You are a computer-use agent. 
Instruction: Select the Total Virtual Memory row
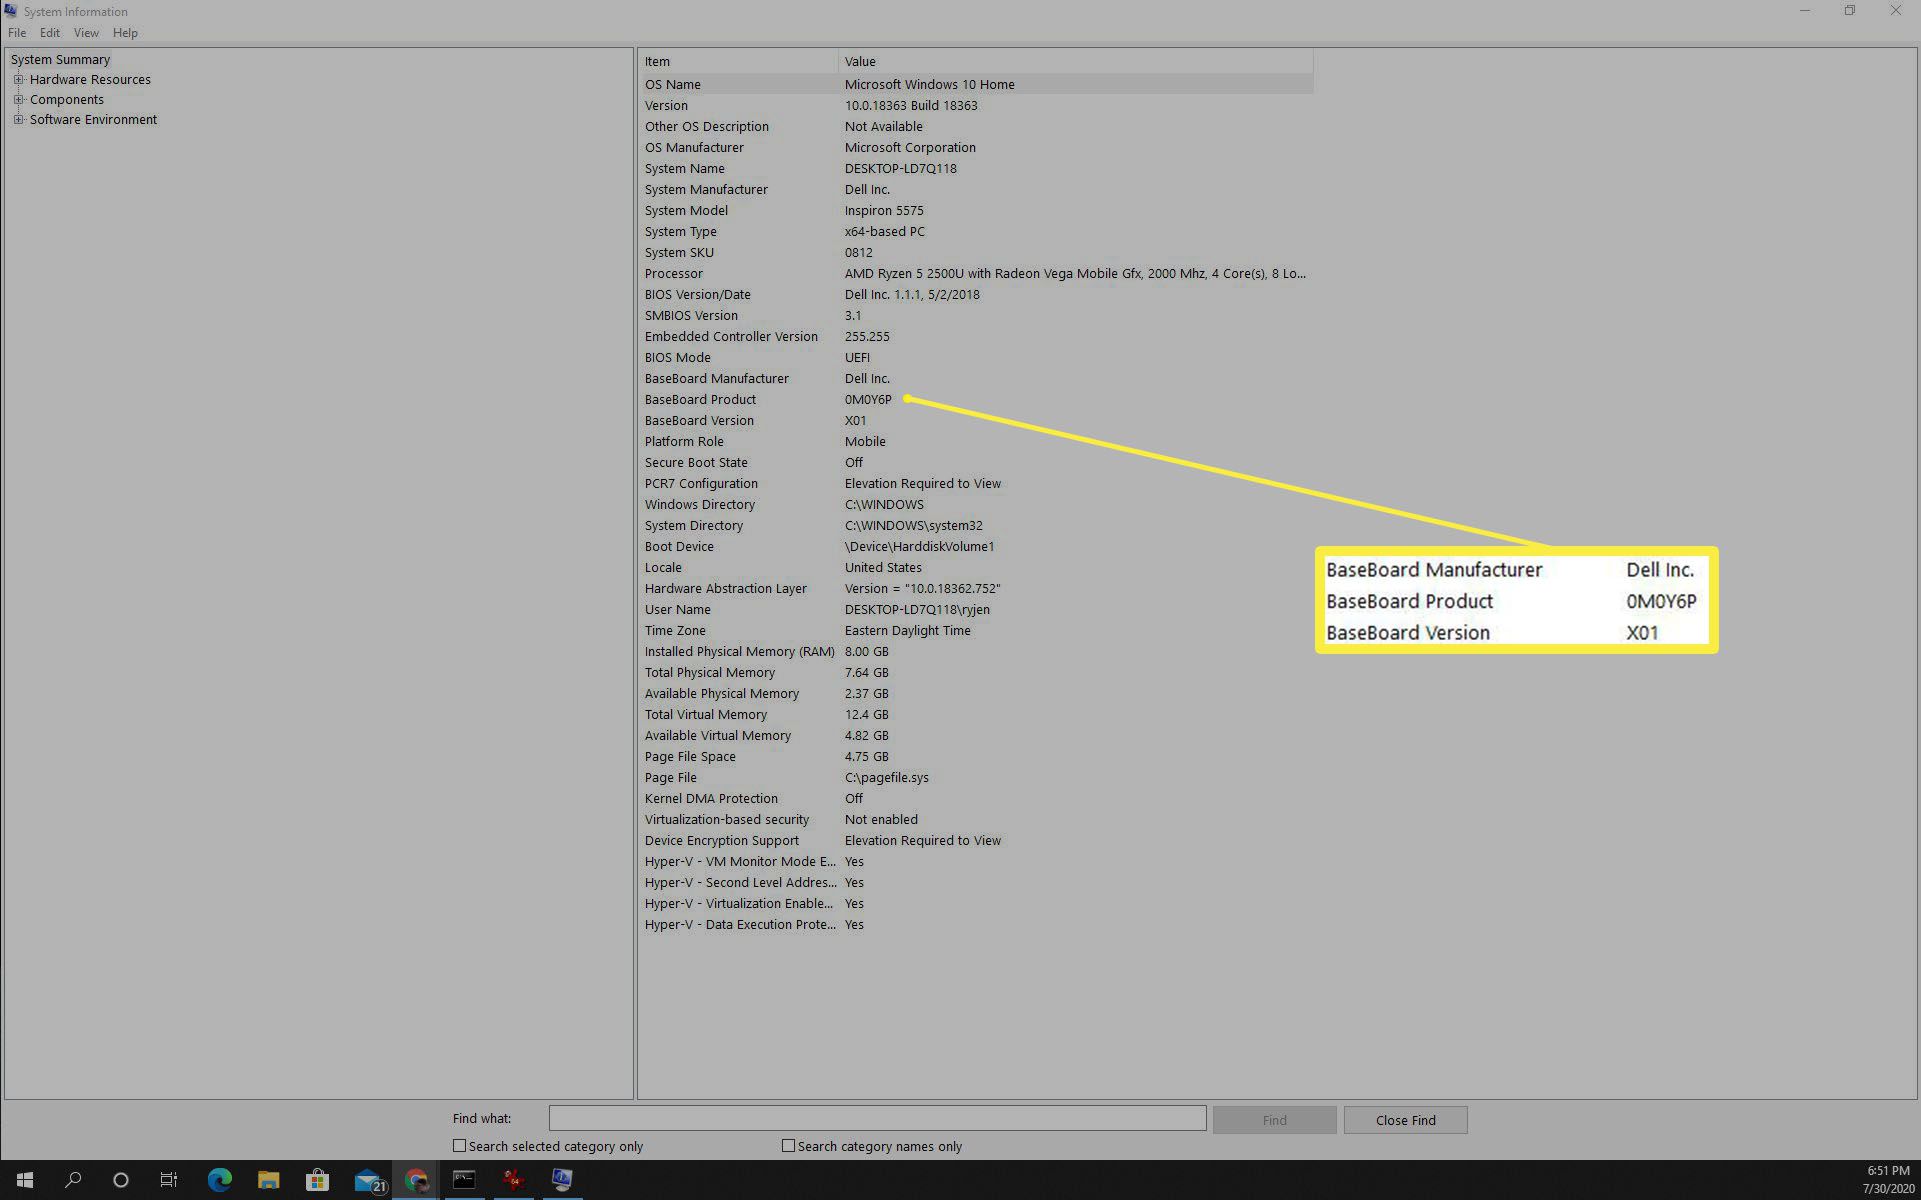[x=976, y=714]
